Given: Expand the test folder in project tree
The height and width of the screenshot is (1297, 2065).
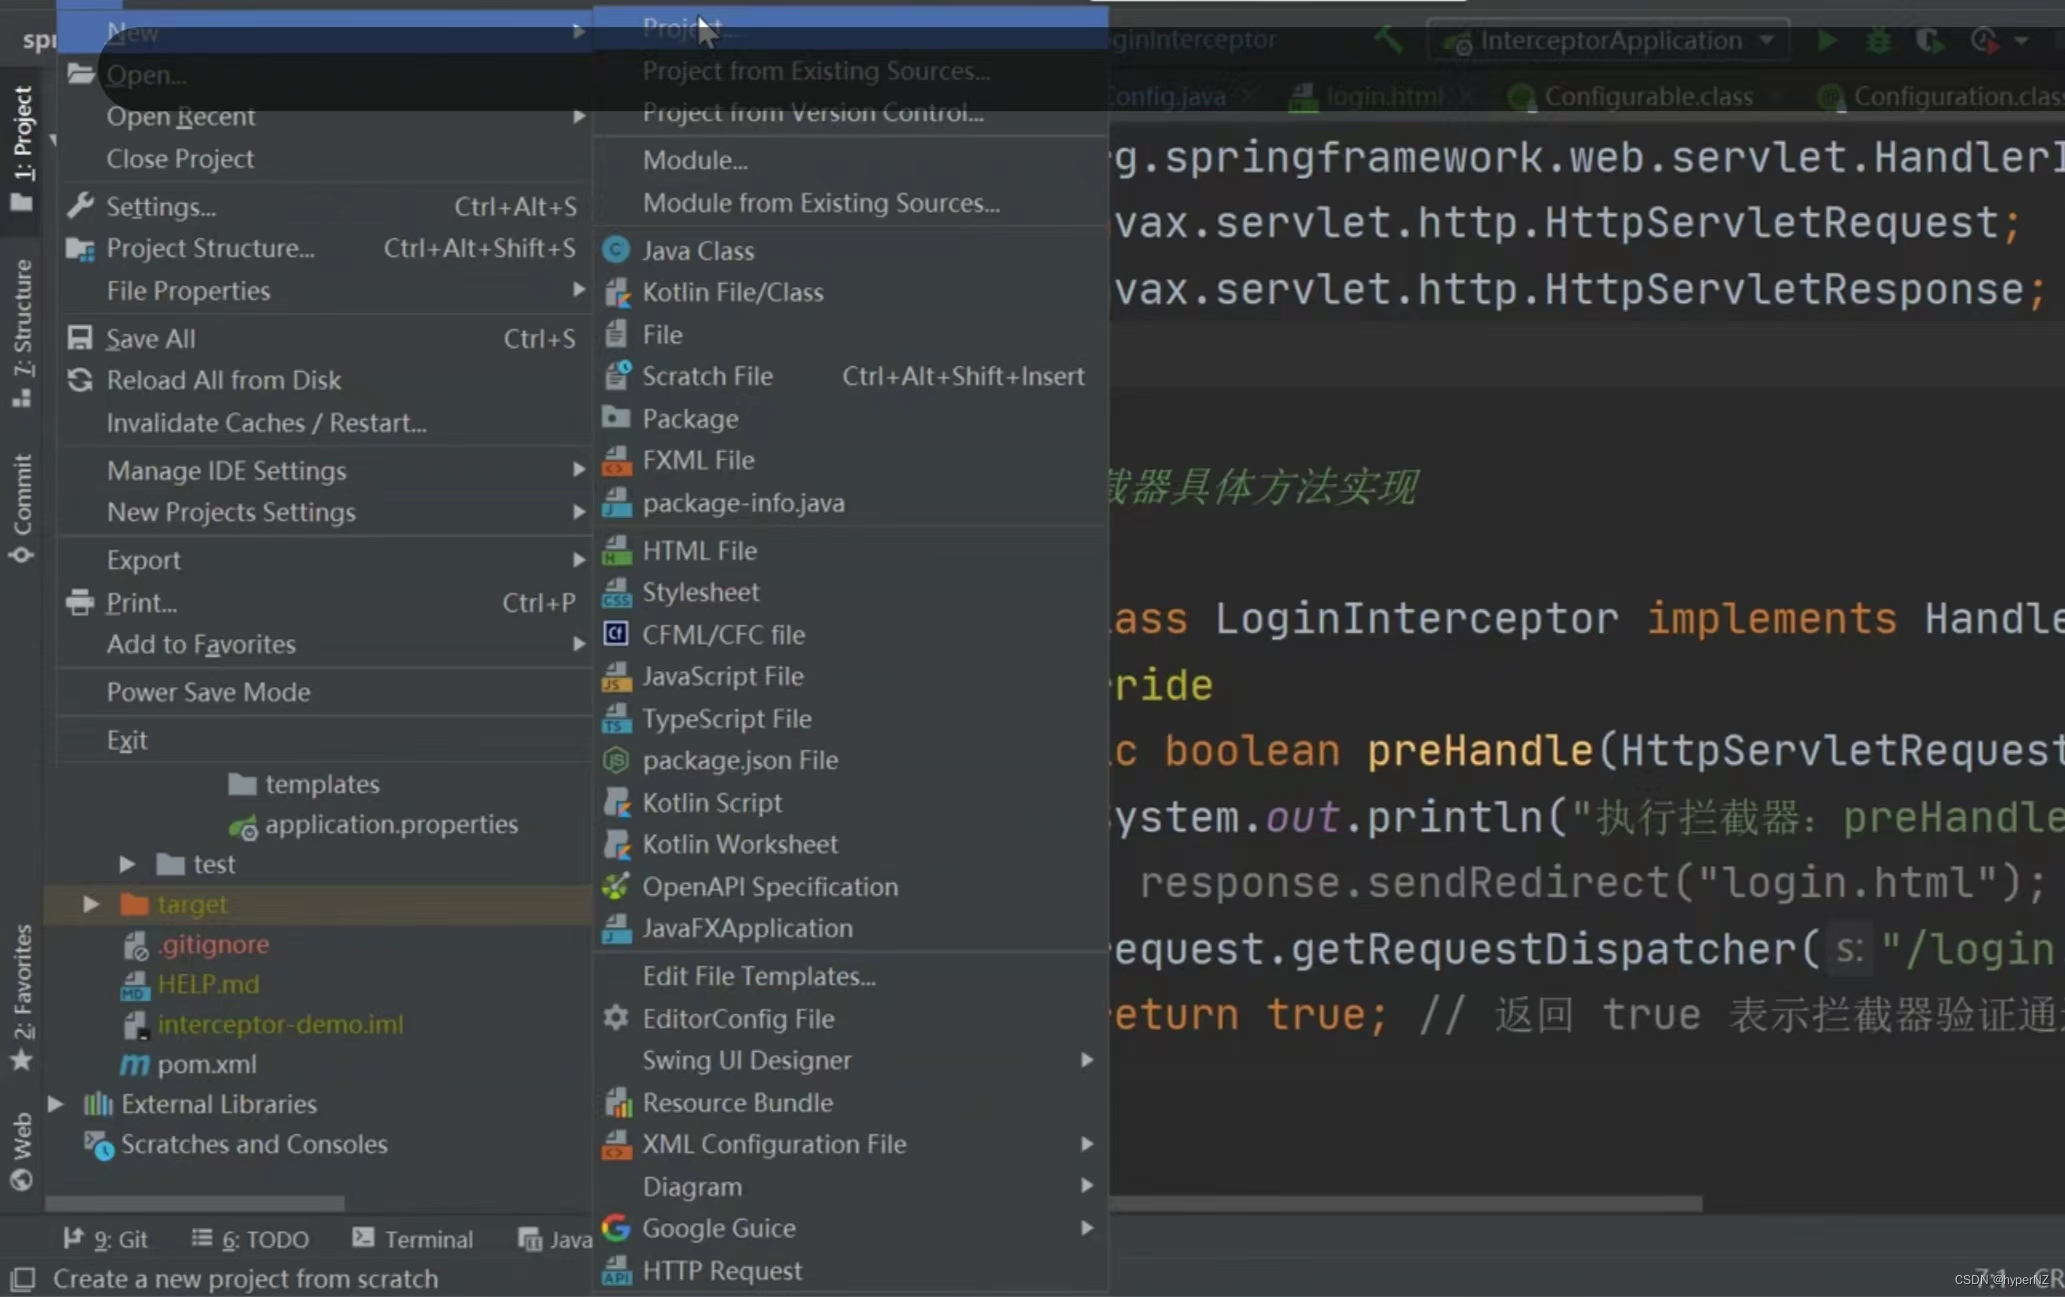Looking at the screenshot, I should coord(127,863).
